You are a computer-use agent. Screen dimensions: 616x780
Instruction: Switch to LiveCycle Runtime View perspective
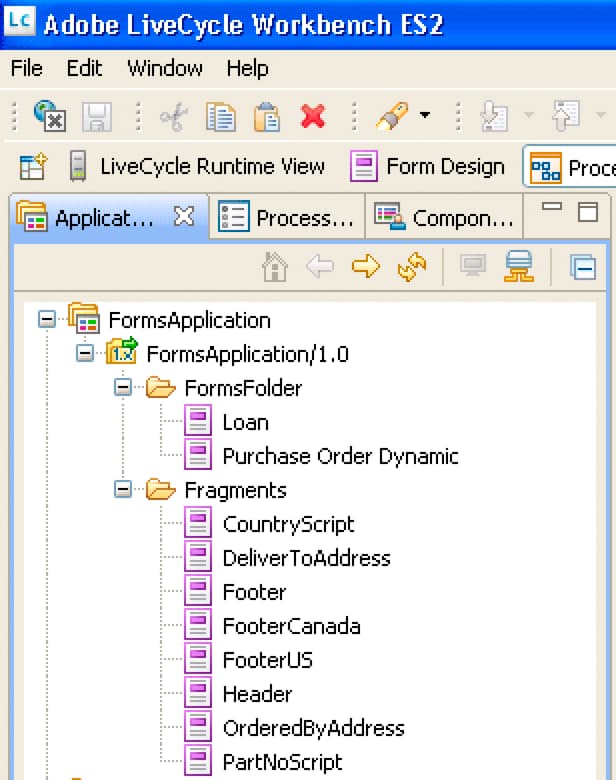[196, 166]
